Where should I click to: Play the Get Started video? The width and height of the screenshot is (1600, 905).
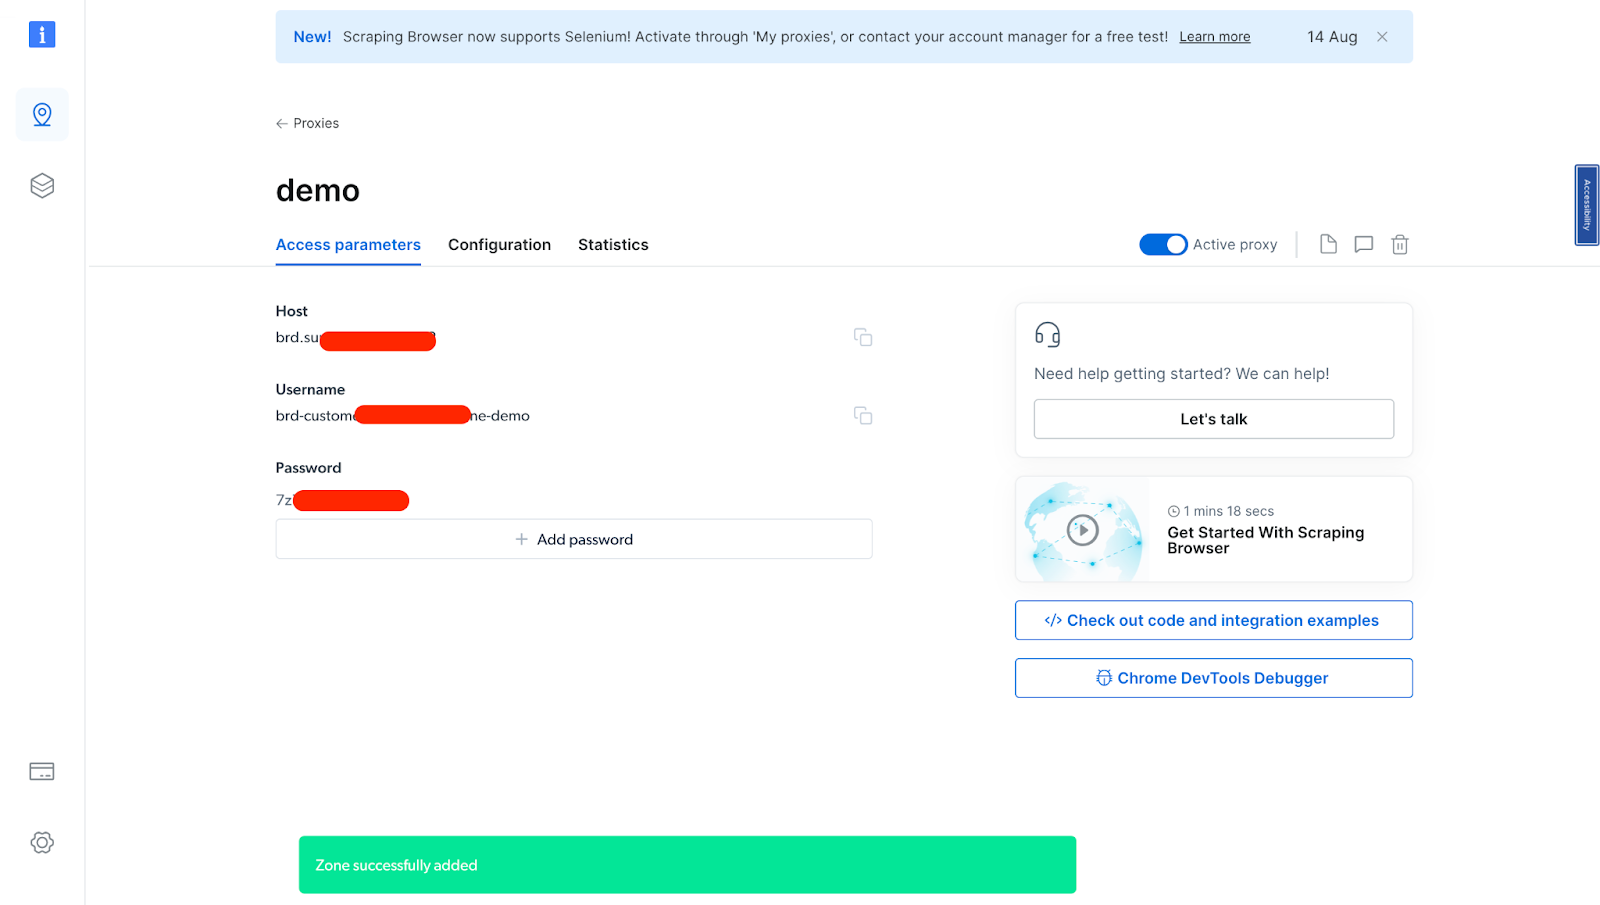coord(1082,530)
